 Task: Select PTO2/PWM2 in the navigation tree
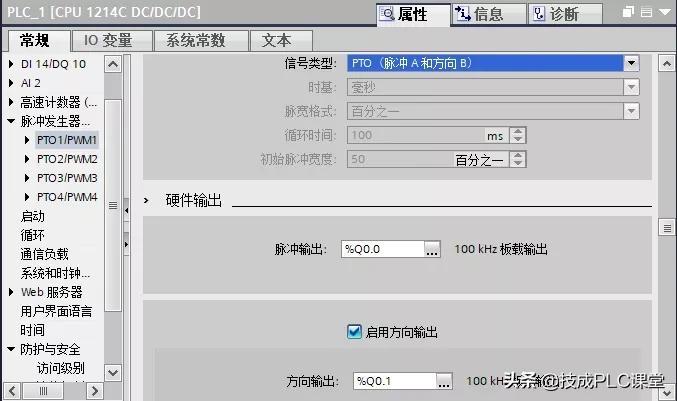coord(67,159)
